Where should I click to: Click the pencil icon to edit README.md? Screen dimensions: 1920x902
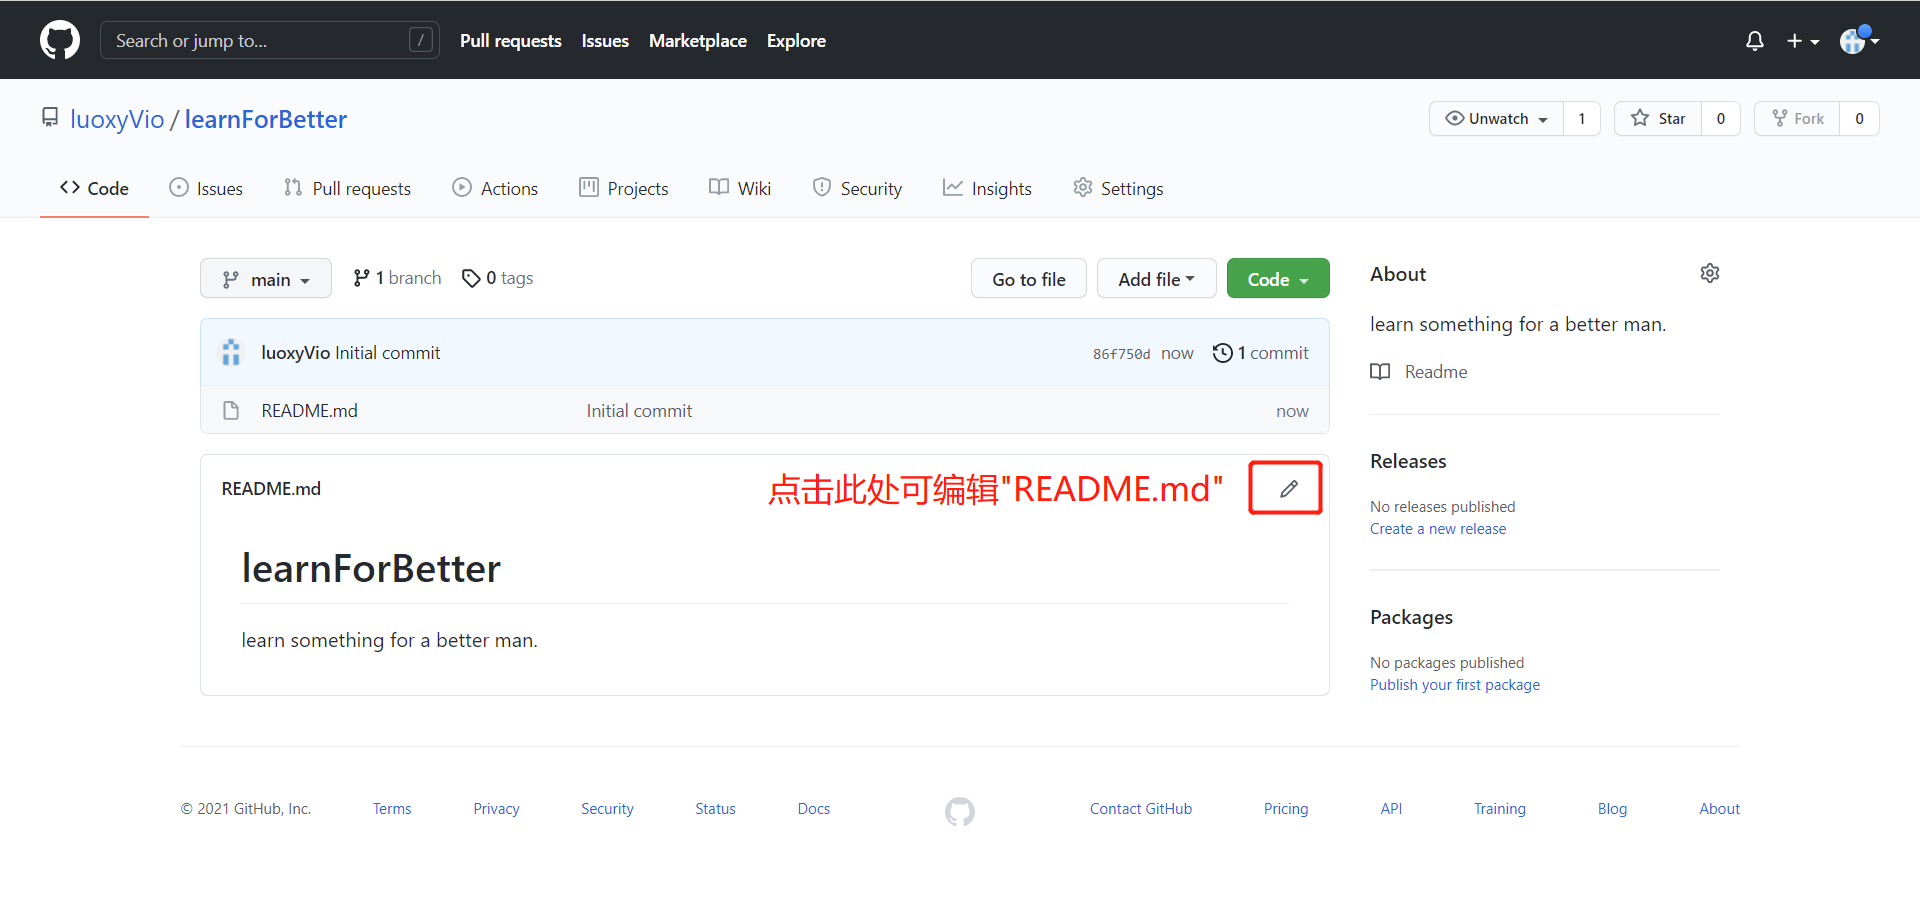click(x=1288, y=488)
